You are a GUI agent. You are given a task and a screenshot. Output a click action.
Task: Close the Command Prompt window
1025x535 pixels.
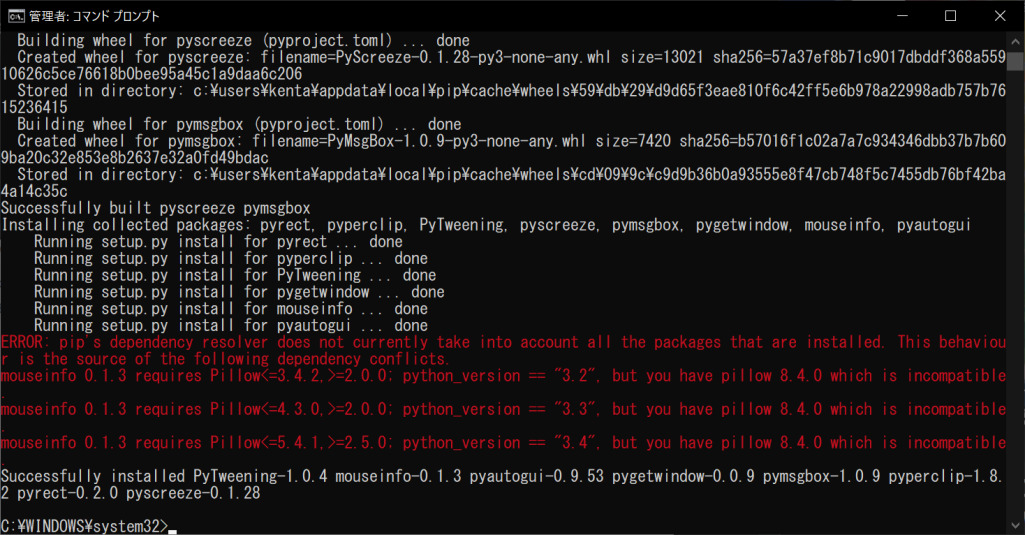point(1000,16)
